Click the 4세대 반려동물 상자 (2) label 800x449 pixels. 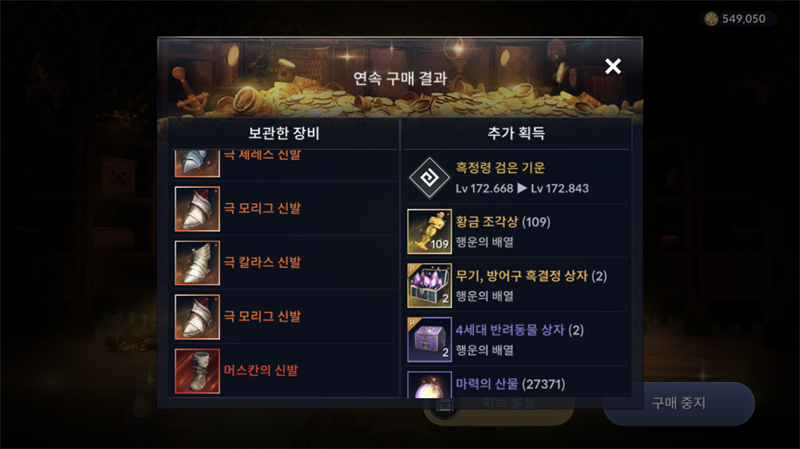(519, 330)
